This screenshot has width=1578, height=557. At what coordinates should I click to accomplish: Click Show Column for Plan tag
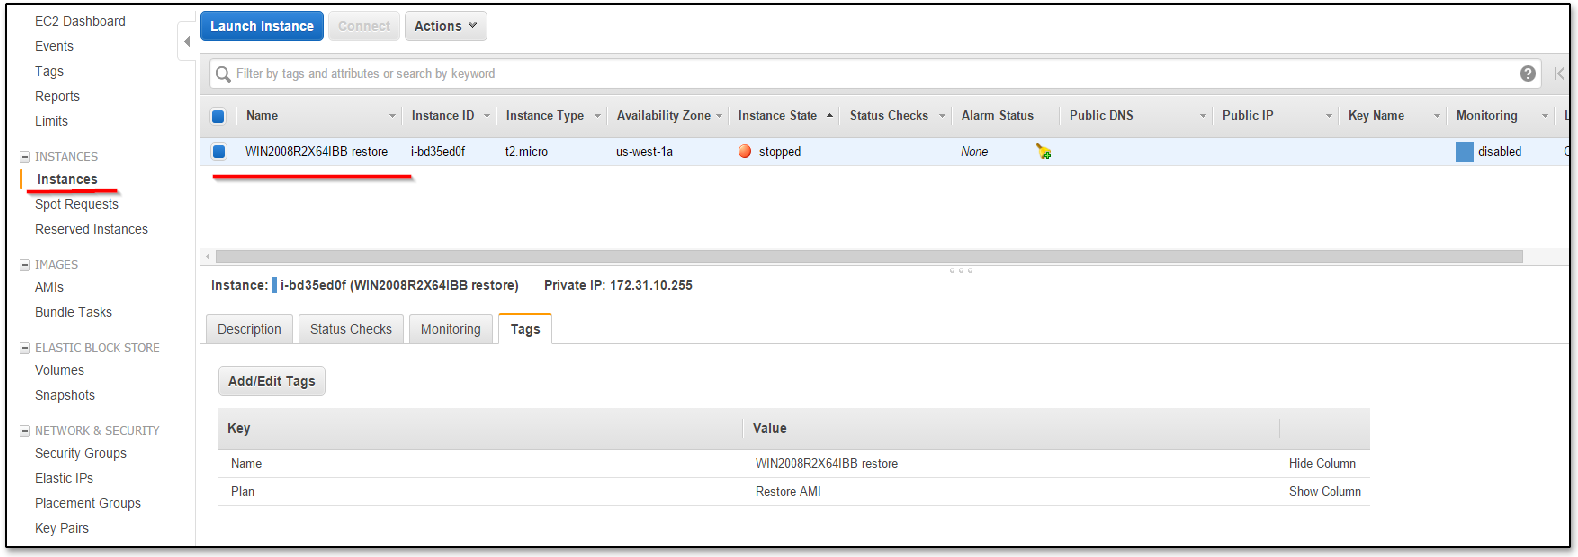point(1324,491)
